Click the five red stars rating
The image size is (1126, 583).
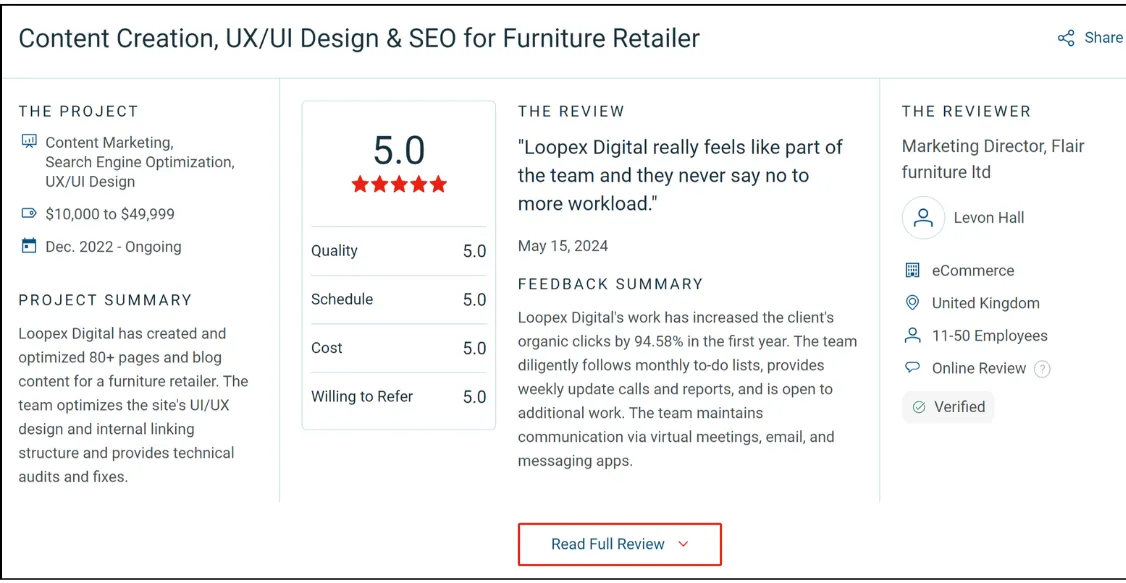pos(399,185)
